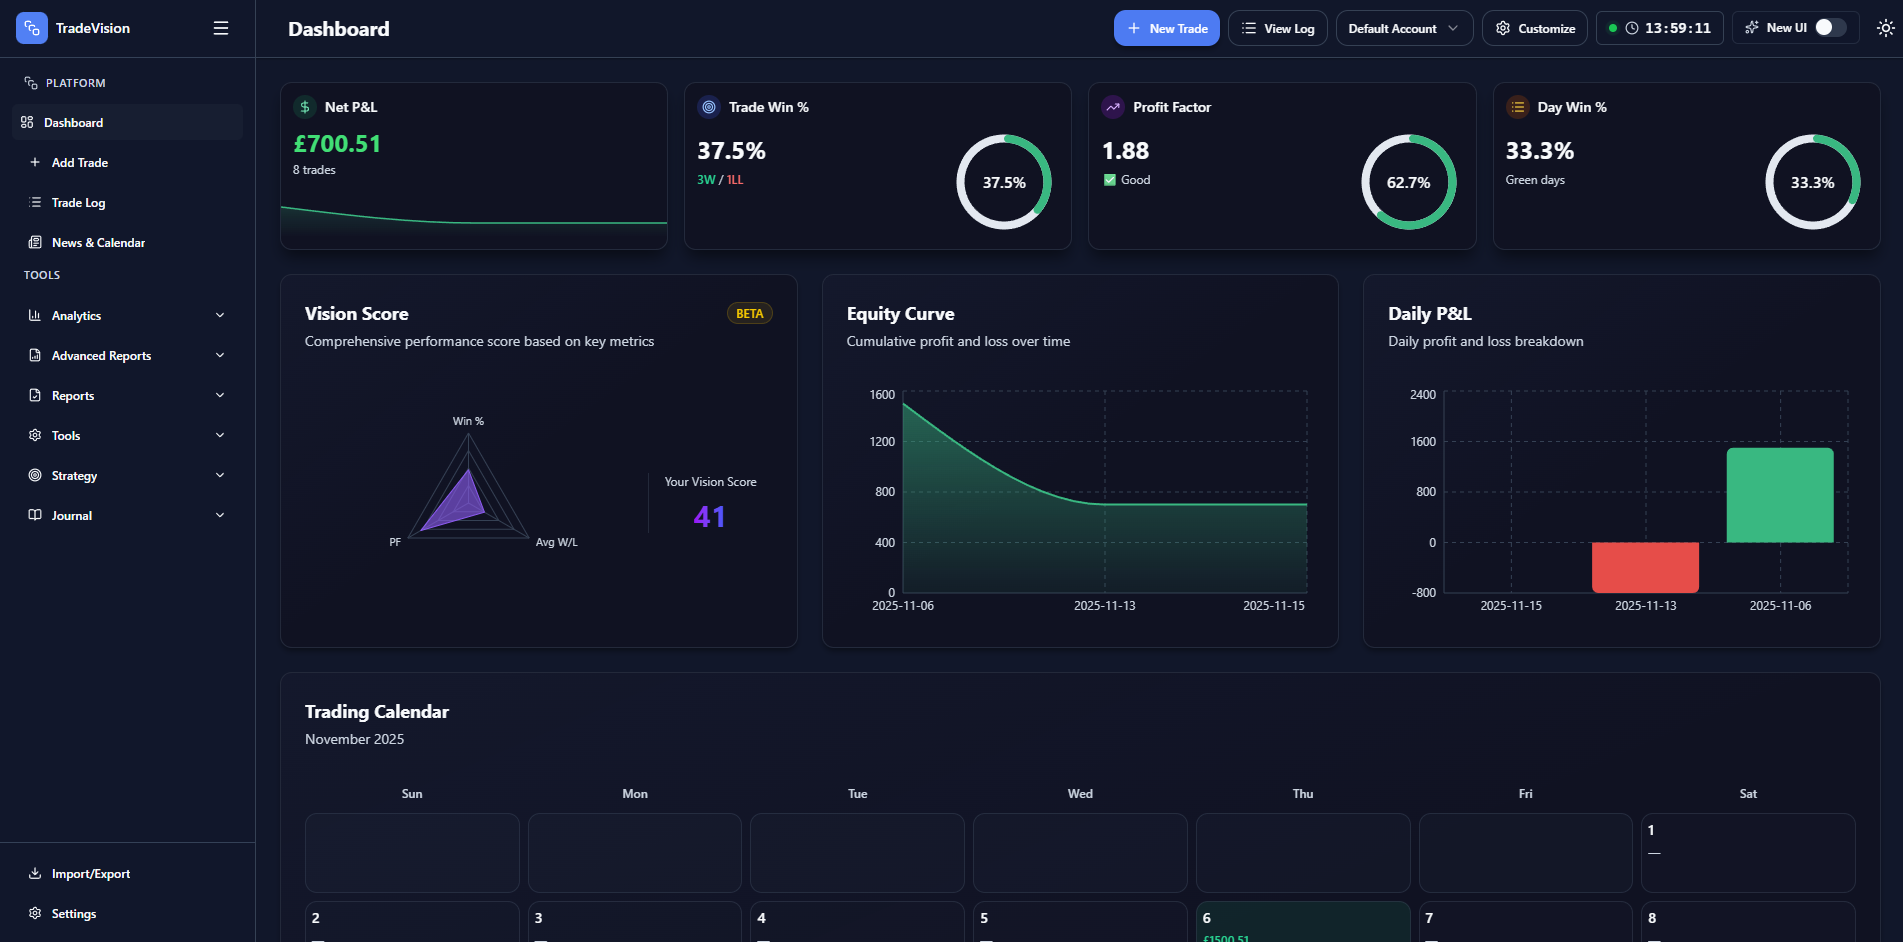1903x942 pixels.
Task: Expand the Analytics sidebar section
Action: [x=126, y=315]
